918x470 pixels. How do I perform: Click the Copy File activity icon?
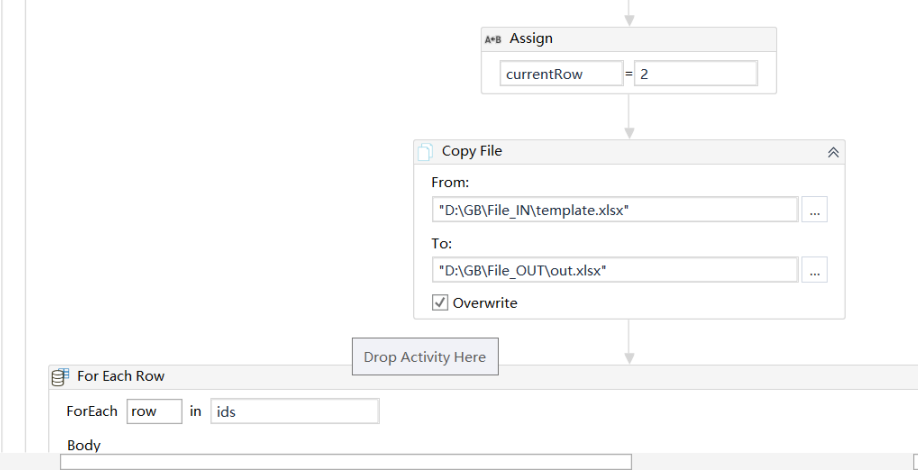pyautogui.click(x=425, y=152)
